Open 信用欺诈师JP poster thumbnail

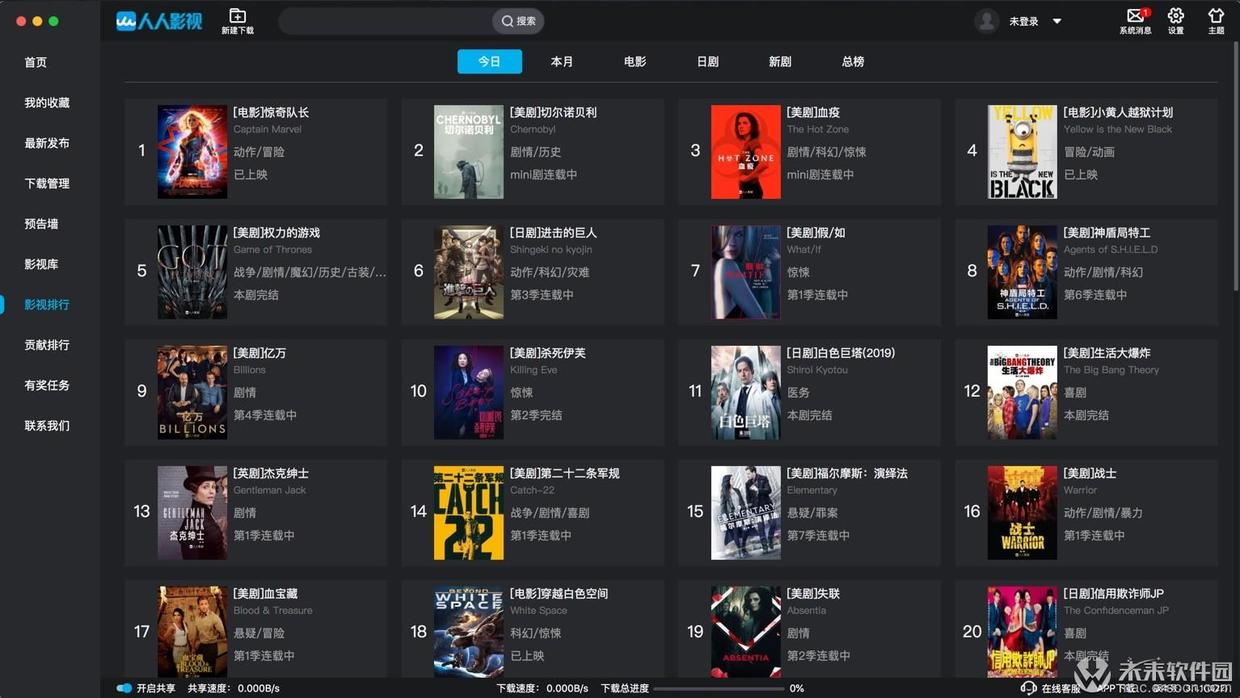click(x=1022, y=632)
